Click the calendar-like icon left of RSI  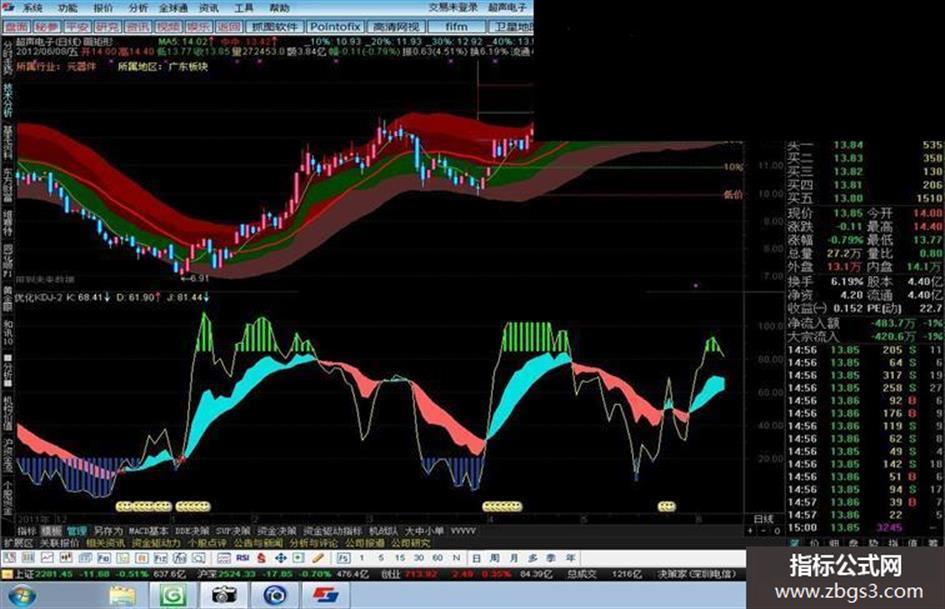224,558
